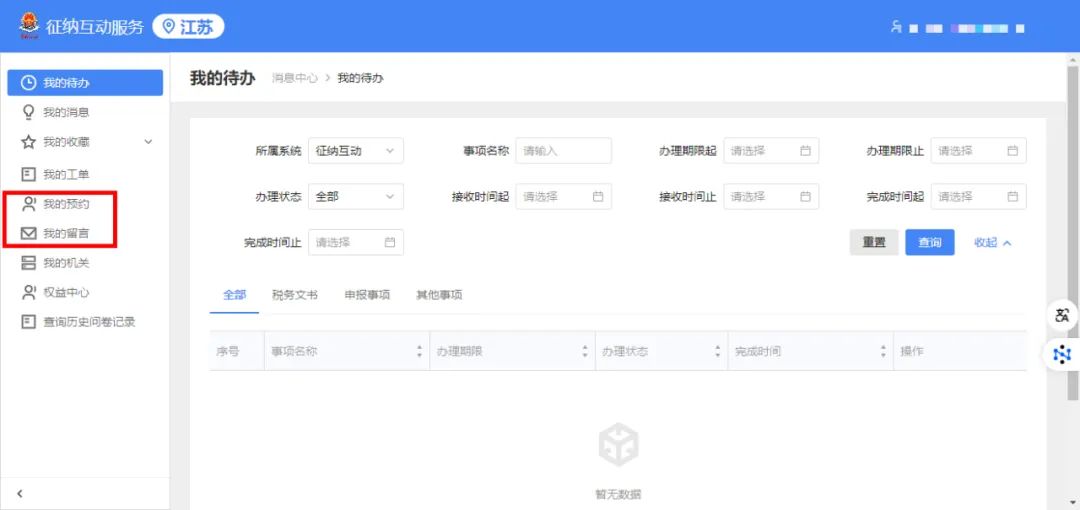Open 我的消息 in the sidebar
Viewport: 1080px width, 510px height.
tap(66, 112)
